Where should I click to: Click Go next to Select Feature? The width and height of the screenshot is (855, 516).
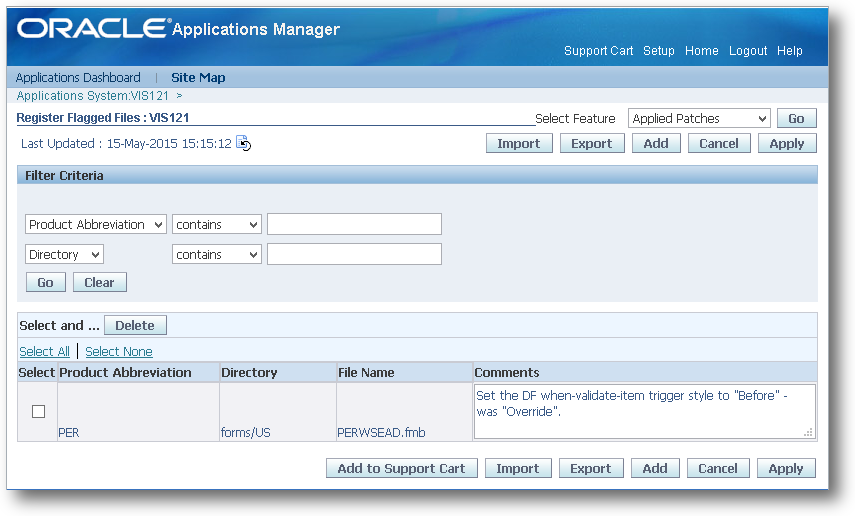796,118
